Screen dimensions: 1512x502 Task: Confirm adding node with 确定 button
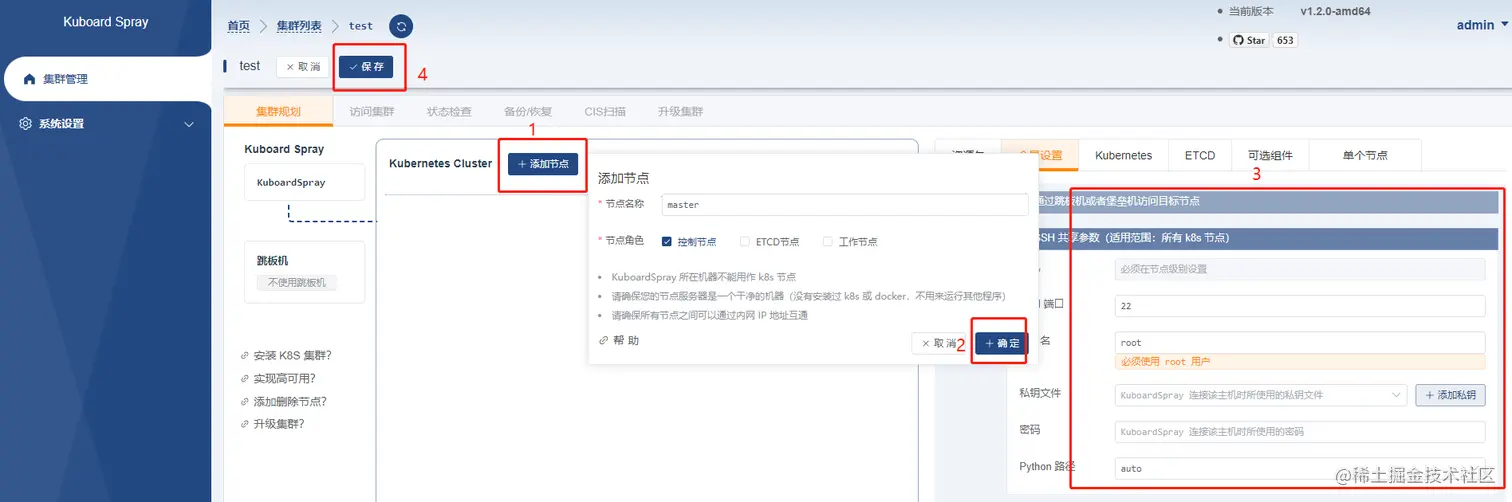[x=1001, y=343]
